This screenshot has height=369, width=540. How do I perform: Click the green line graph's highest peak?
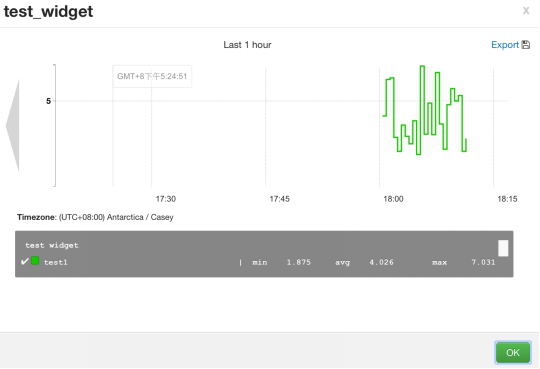tap(422, 66)
